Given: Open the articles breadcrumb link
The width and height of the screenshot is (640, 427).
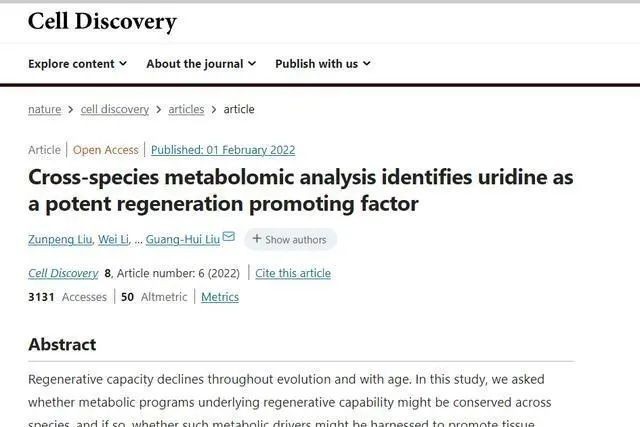Looking at the screenshot, I should tap(186, 109).
